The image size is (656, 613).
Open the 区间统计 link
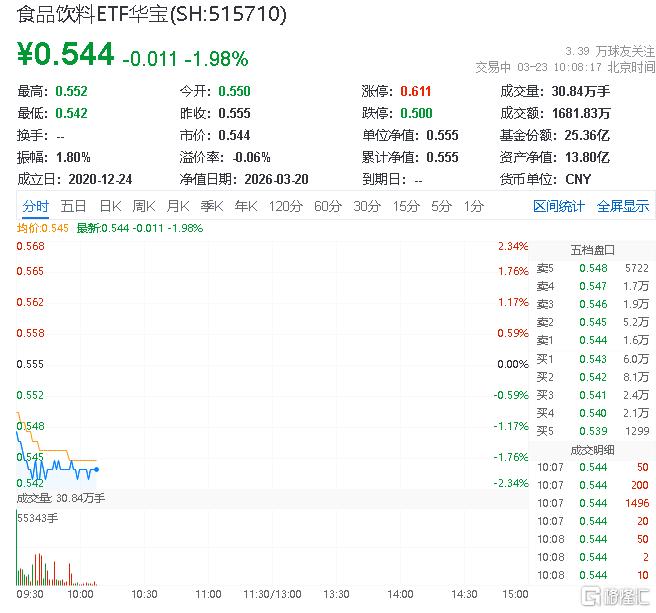pyautogui.click(x=559, y=206)
